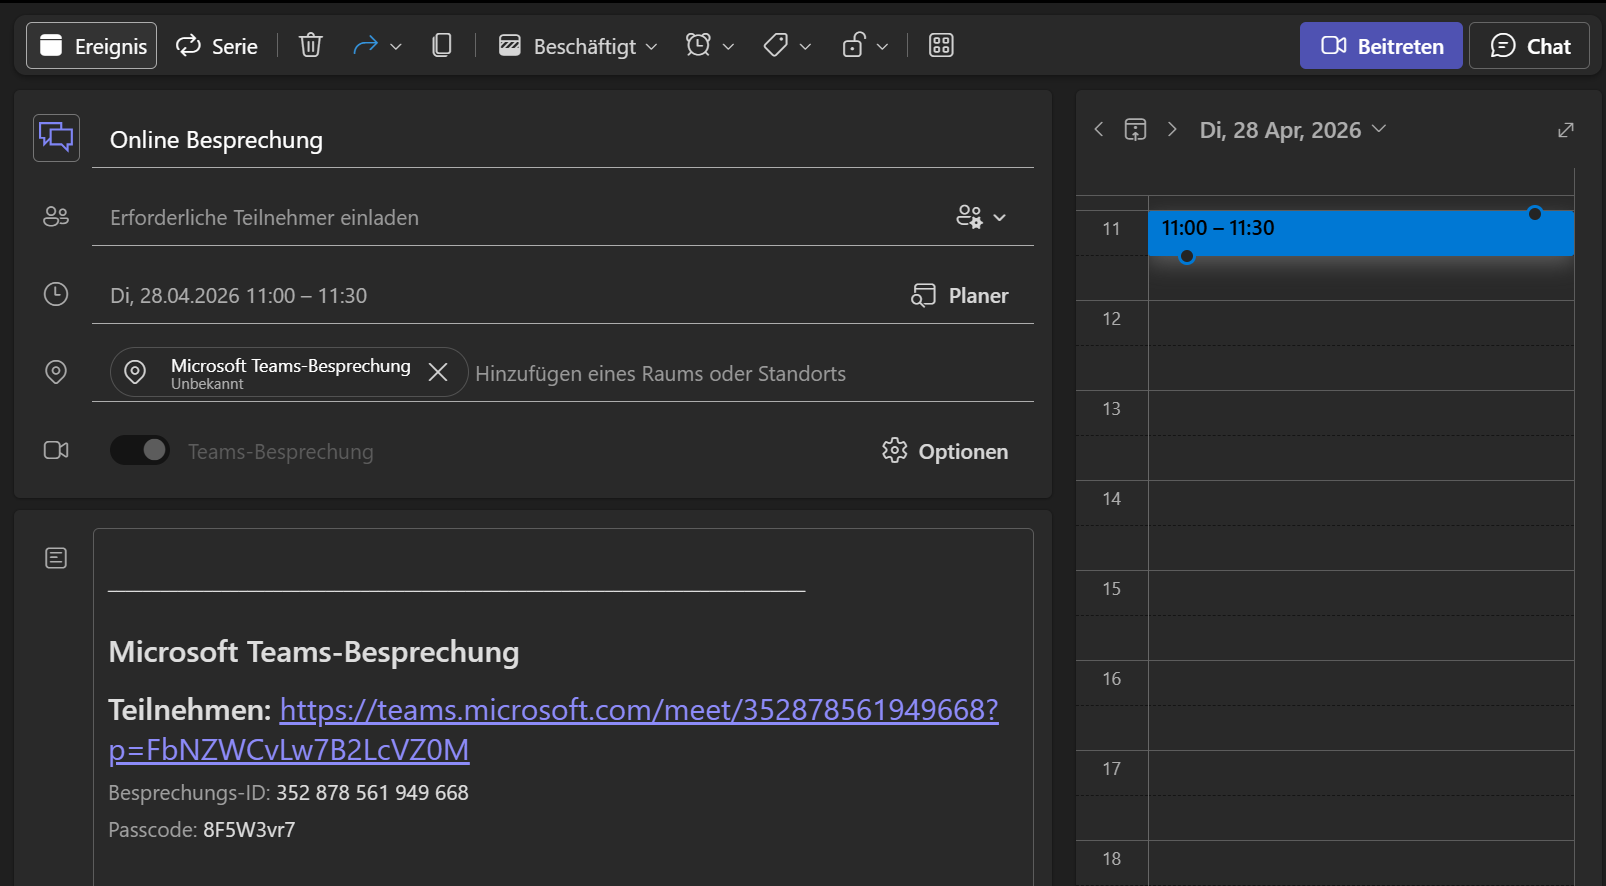Go to next day in calendar
This screenshot has height=886, width=1606.
1172,129
